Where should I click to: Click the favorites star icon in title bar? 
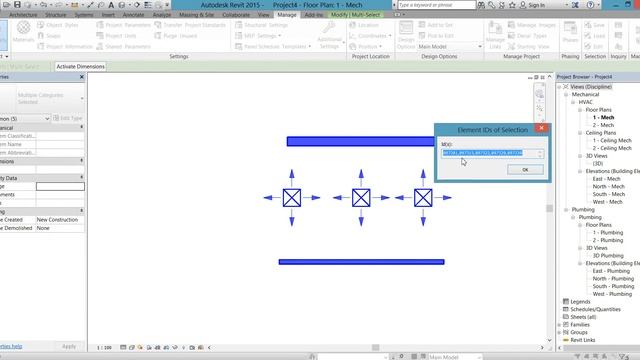[512, 5]
